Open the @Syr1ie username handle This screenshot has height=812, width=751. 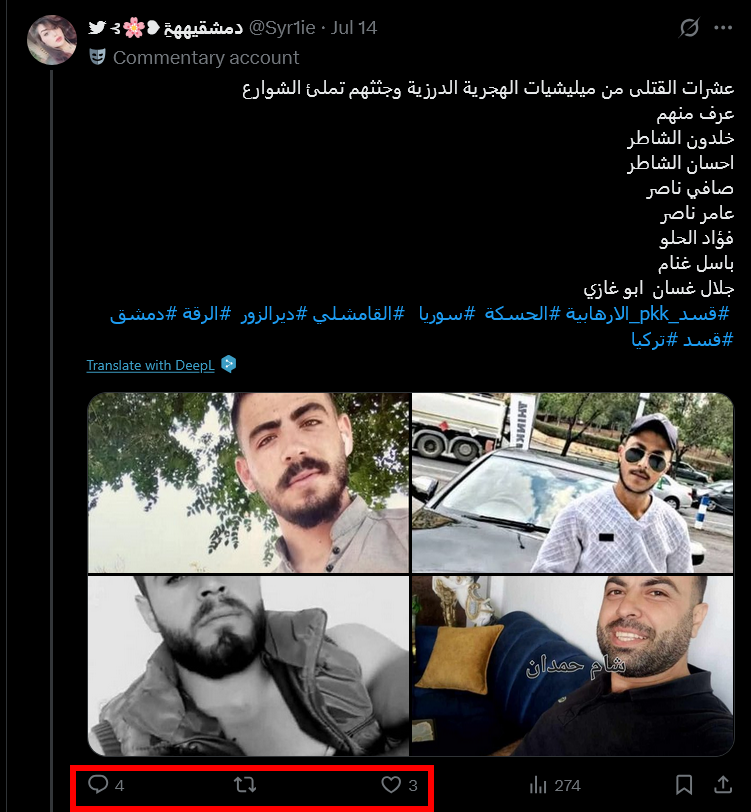point(282,27)
